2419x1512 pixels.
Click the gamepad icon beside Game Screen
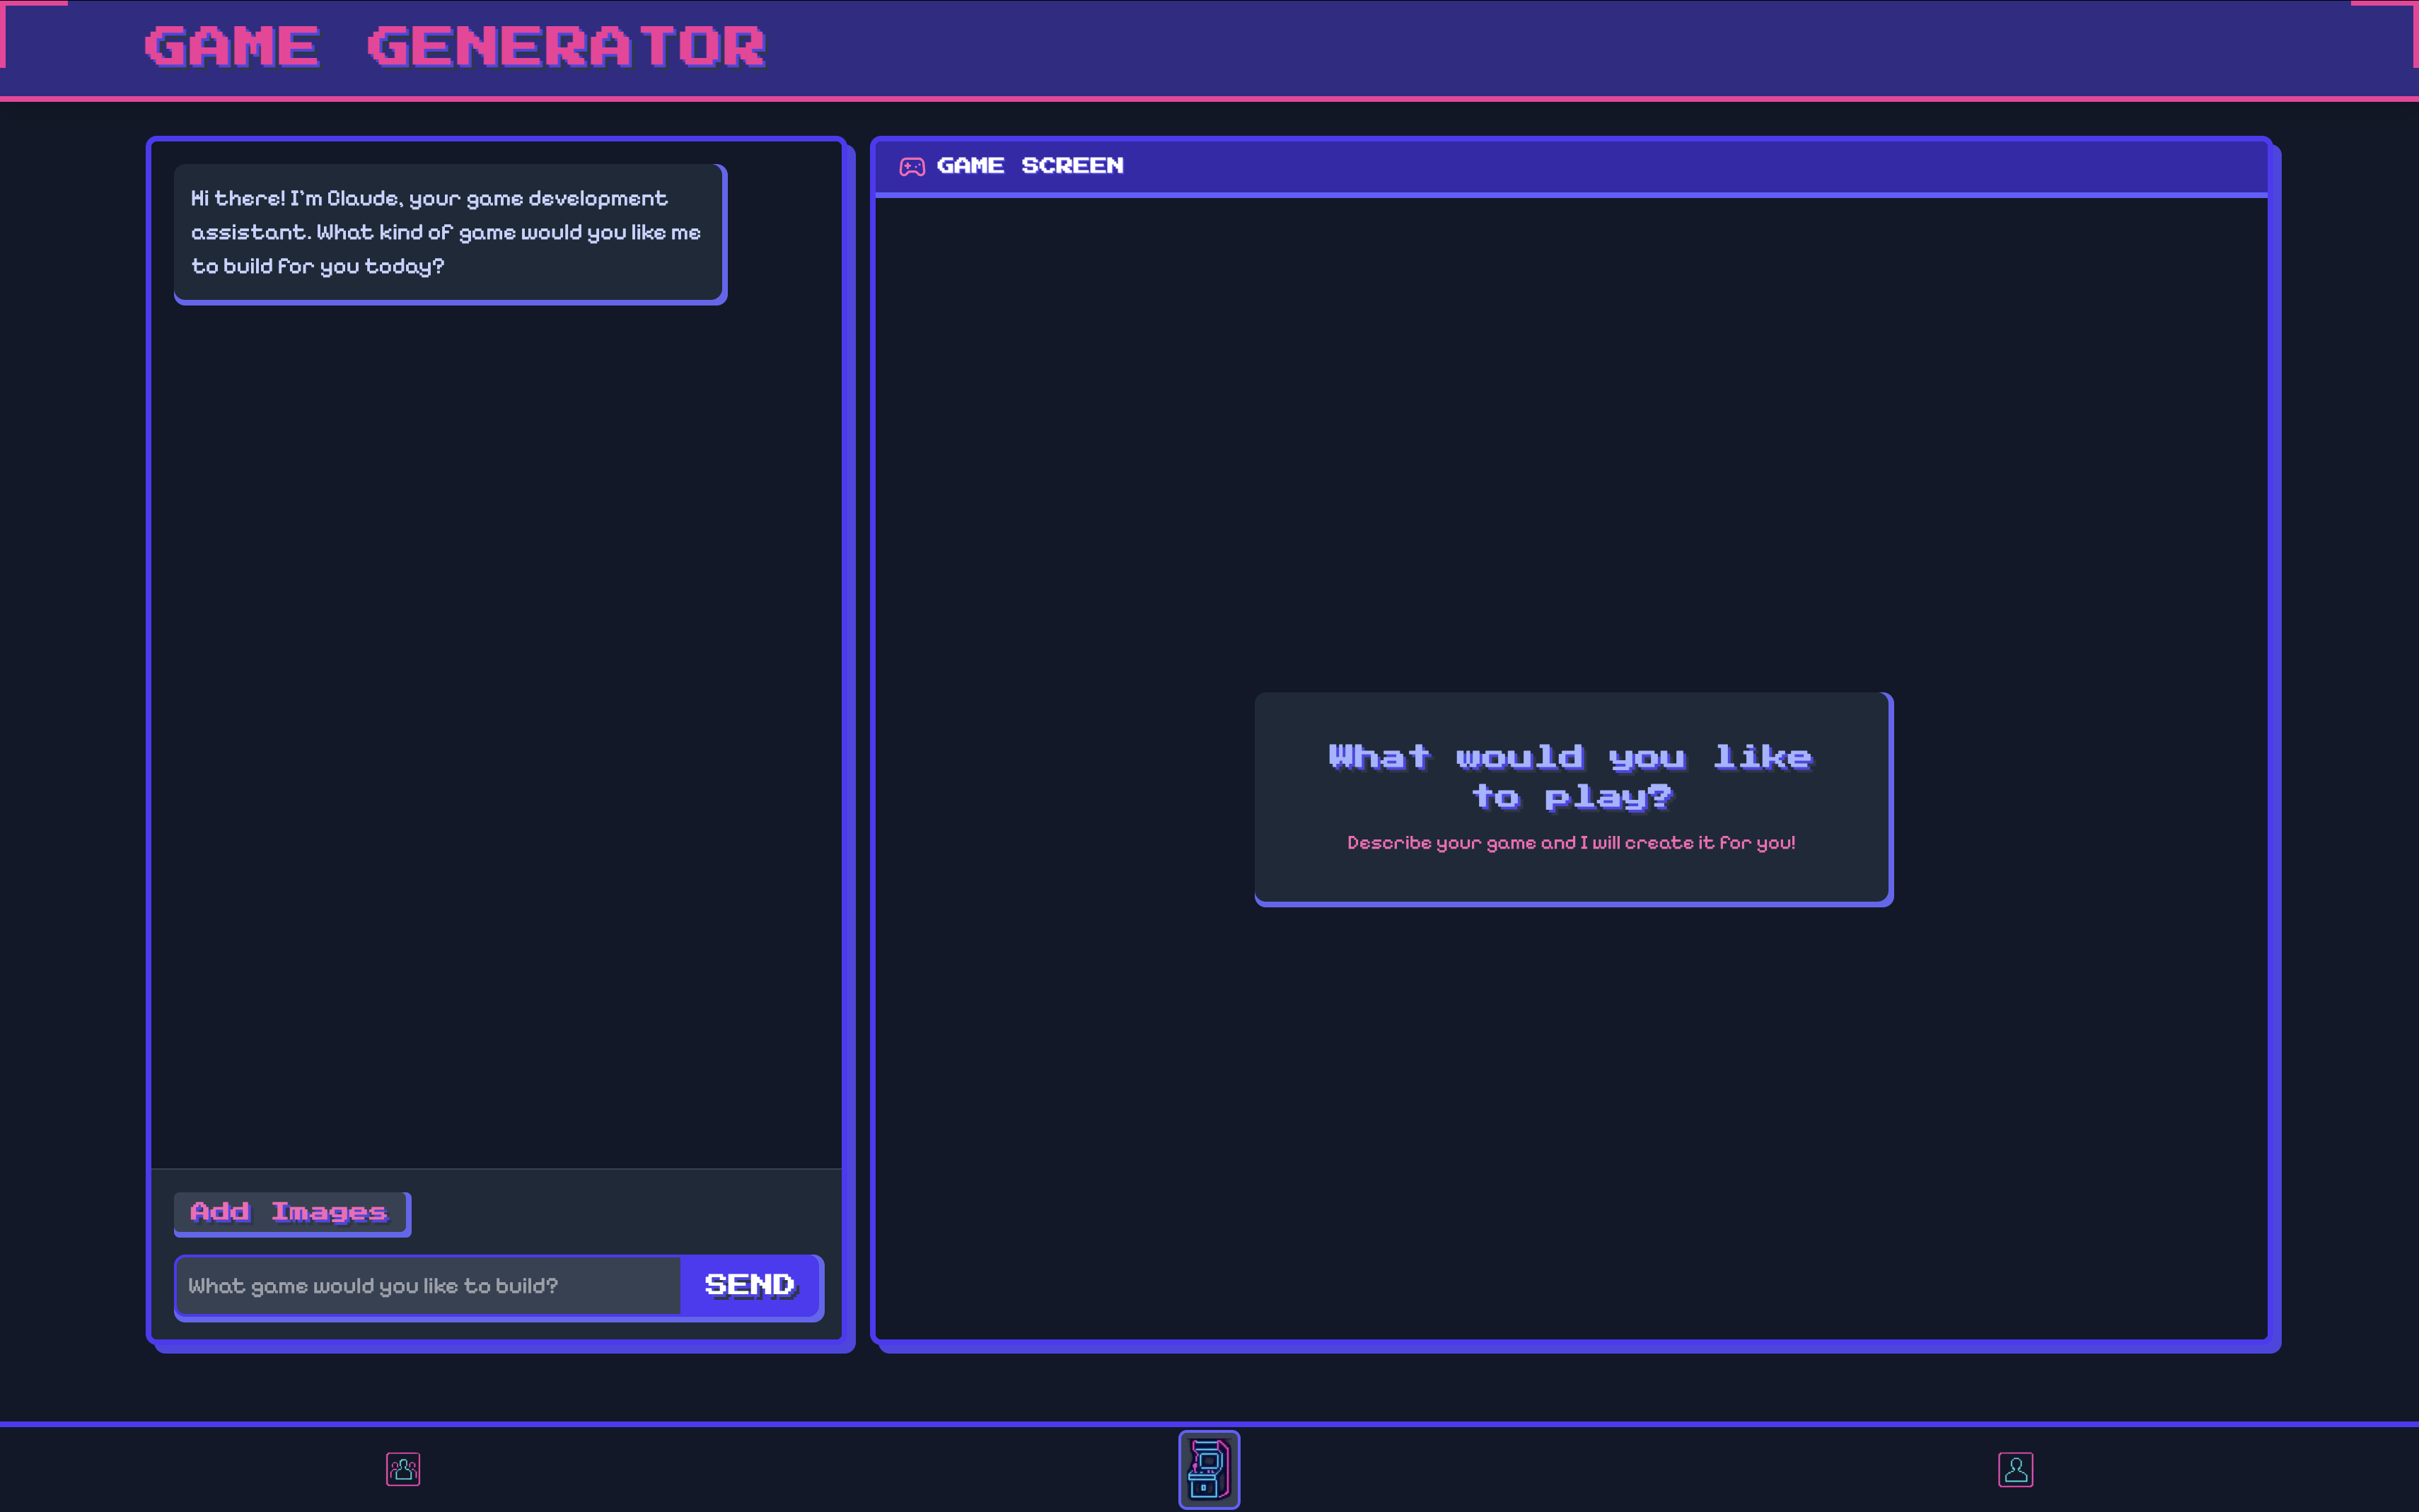[911, 167]
